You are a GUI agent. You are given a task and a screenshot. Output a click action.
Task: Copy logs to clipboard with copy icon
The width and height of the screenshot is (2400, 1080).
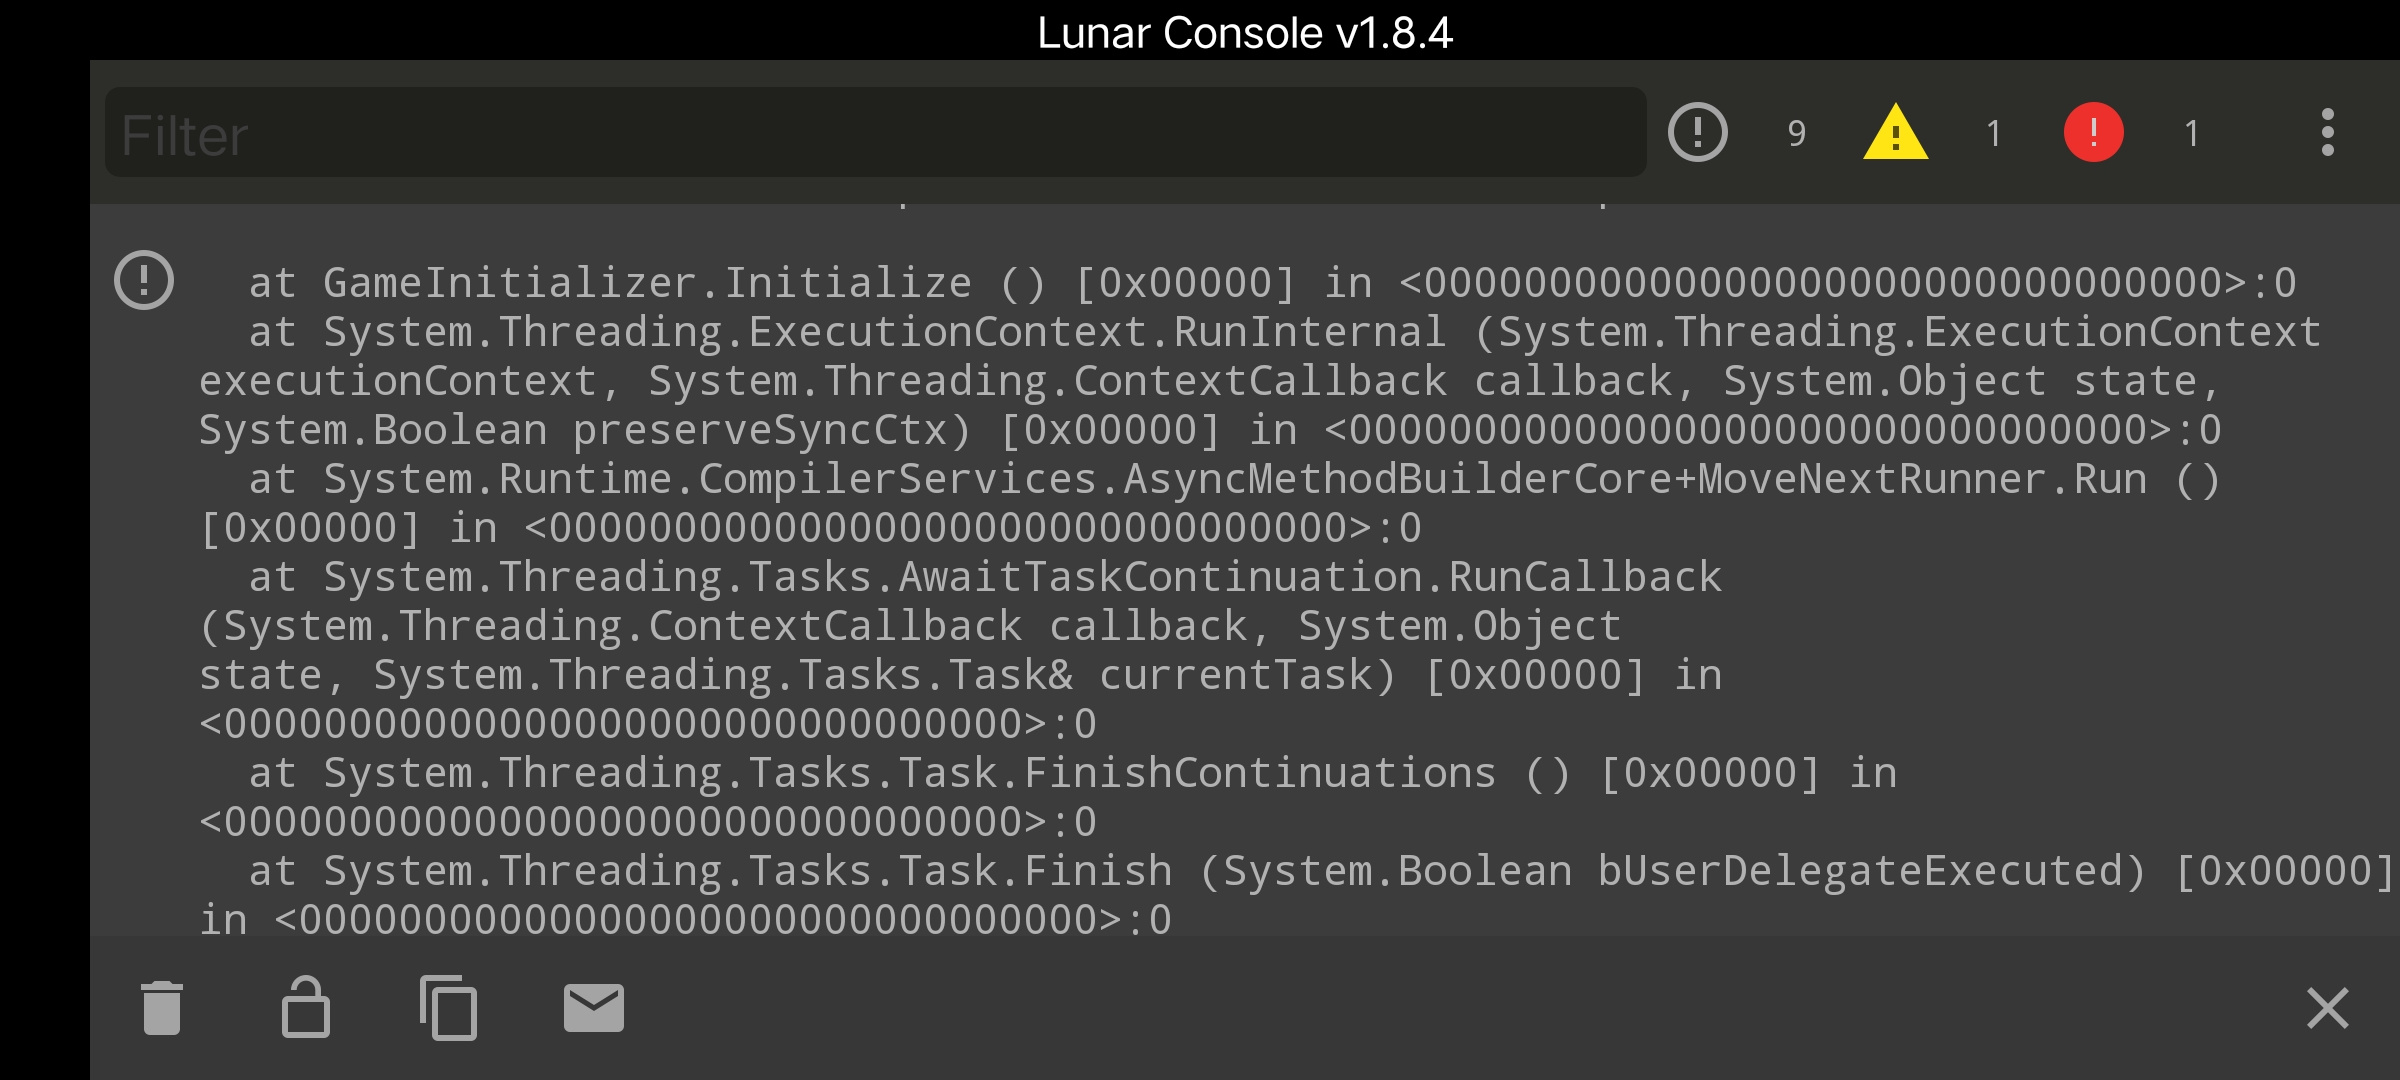[448, 1007]
